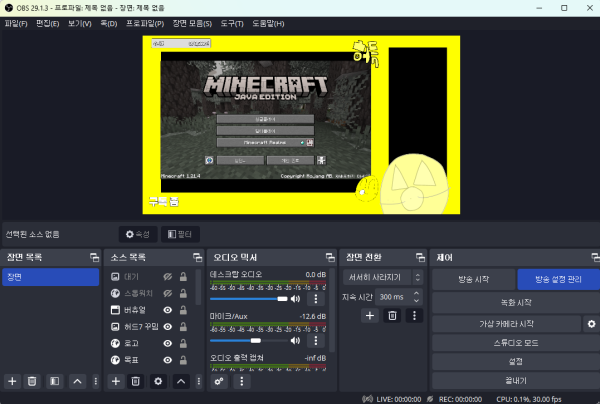Image resolution: width=600 pixels, height=404 pixels.
Task: Hide the 버츄얼 source
Action: [168, 310]
